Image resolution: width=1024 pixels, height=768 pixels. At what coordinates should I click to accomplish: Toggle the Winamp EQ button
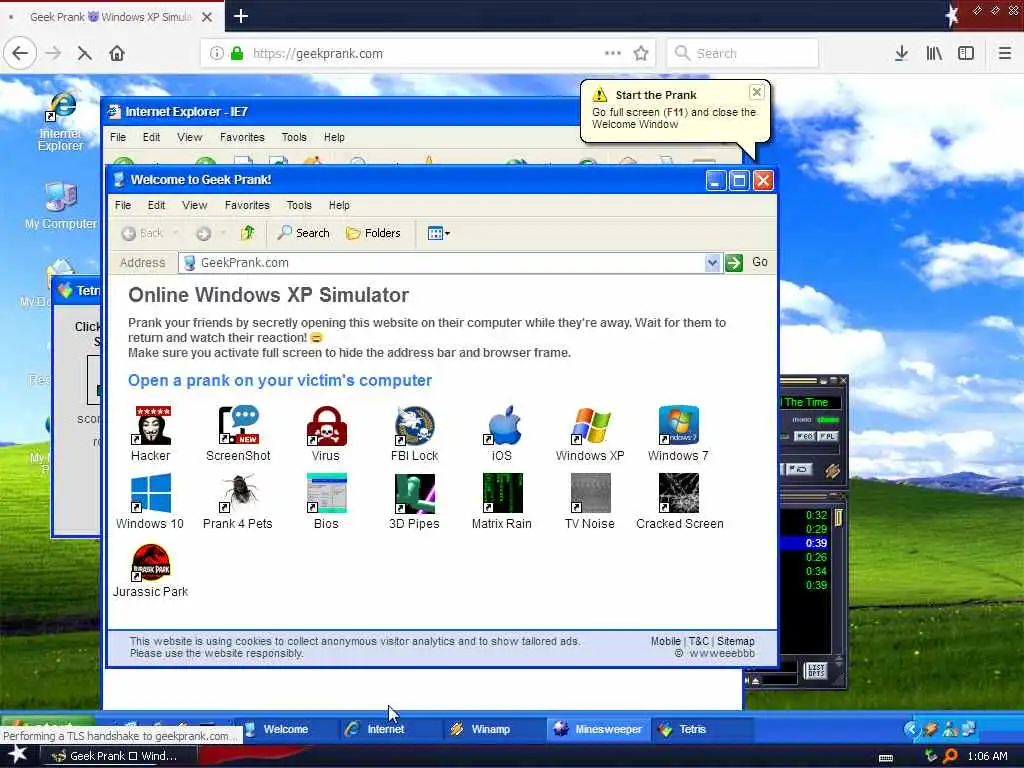pyautogui.click(x=805, y=436)
